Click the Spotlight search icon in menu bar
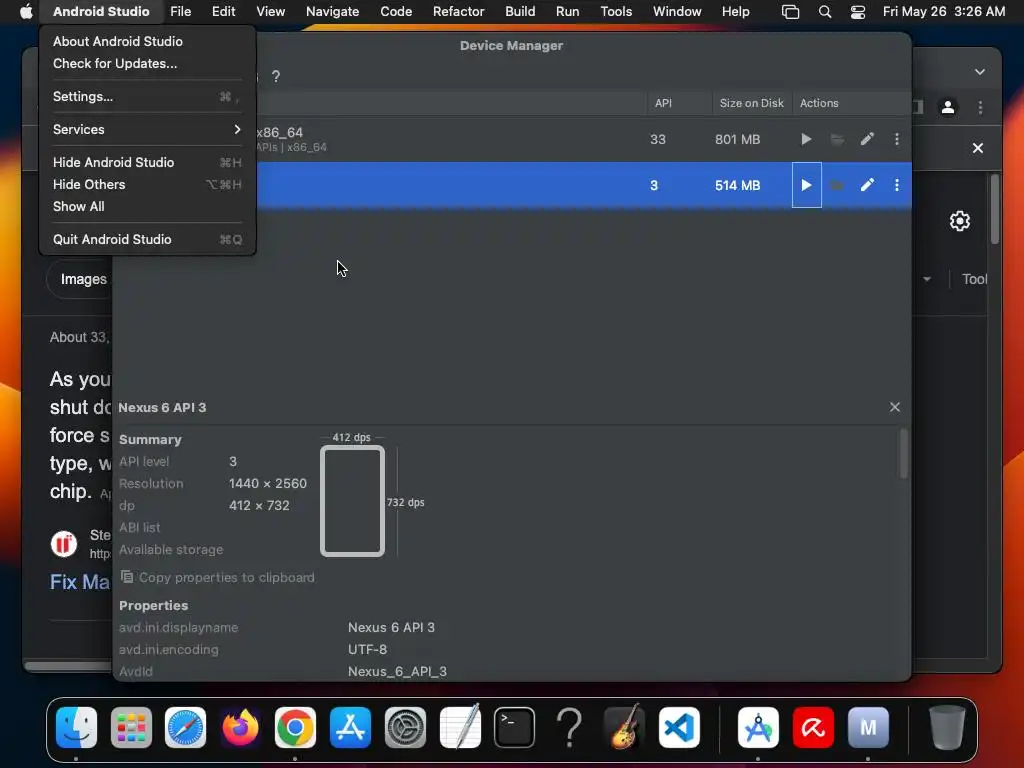 tap(825, 12)
